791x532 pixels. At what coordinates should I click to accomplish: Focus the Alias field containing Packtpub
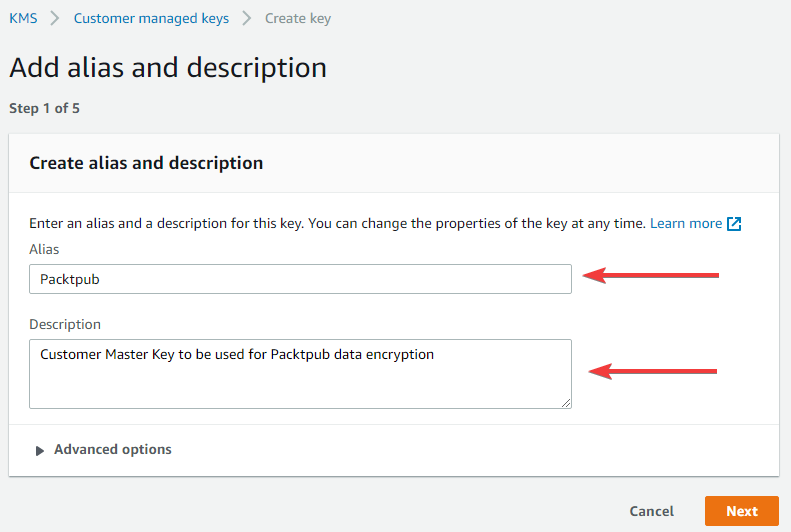(300, 279)
